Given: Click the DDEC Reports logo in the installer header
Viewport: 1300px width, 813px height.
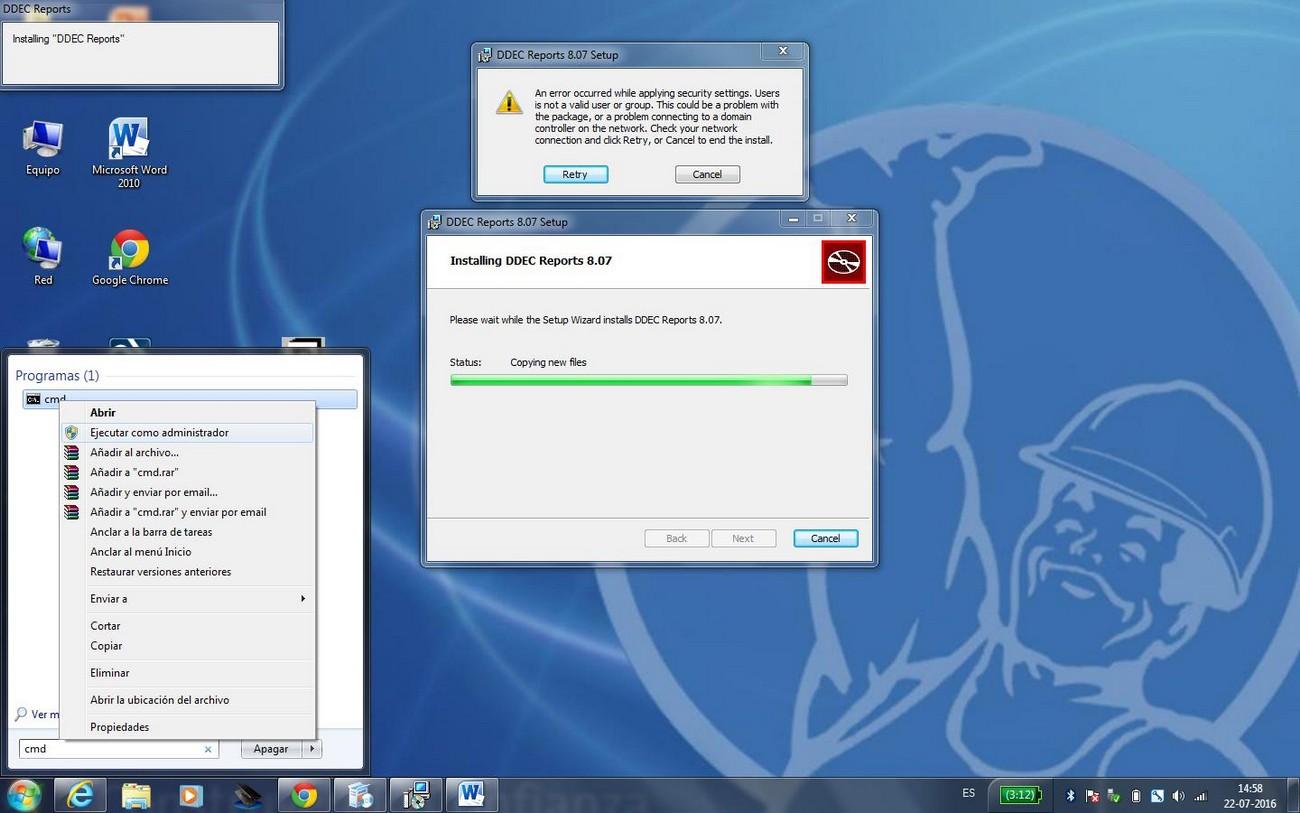Looking at the screenshot, I should tap(843, 262).
